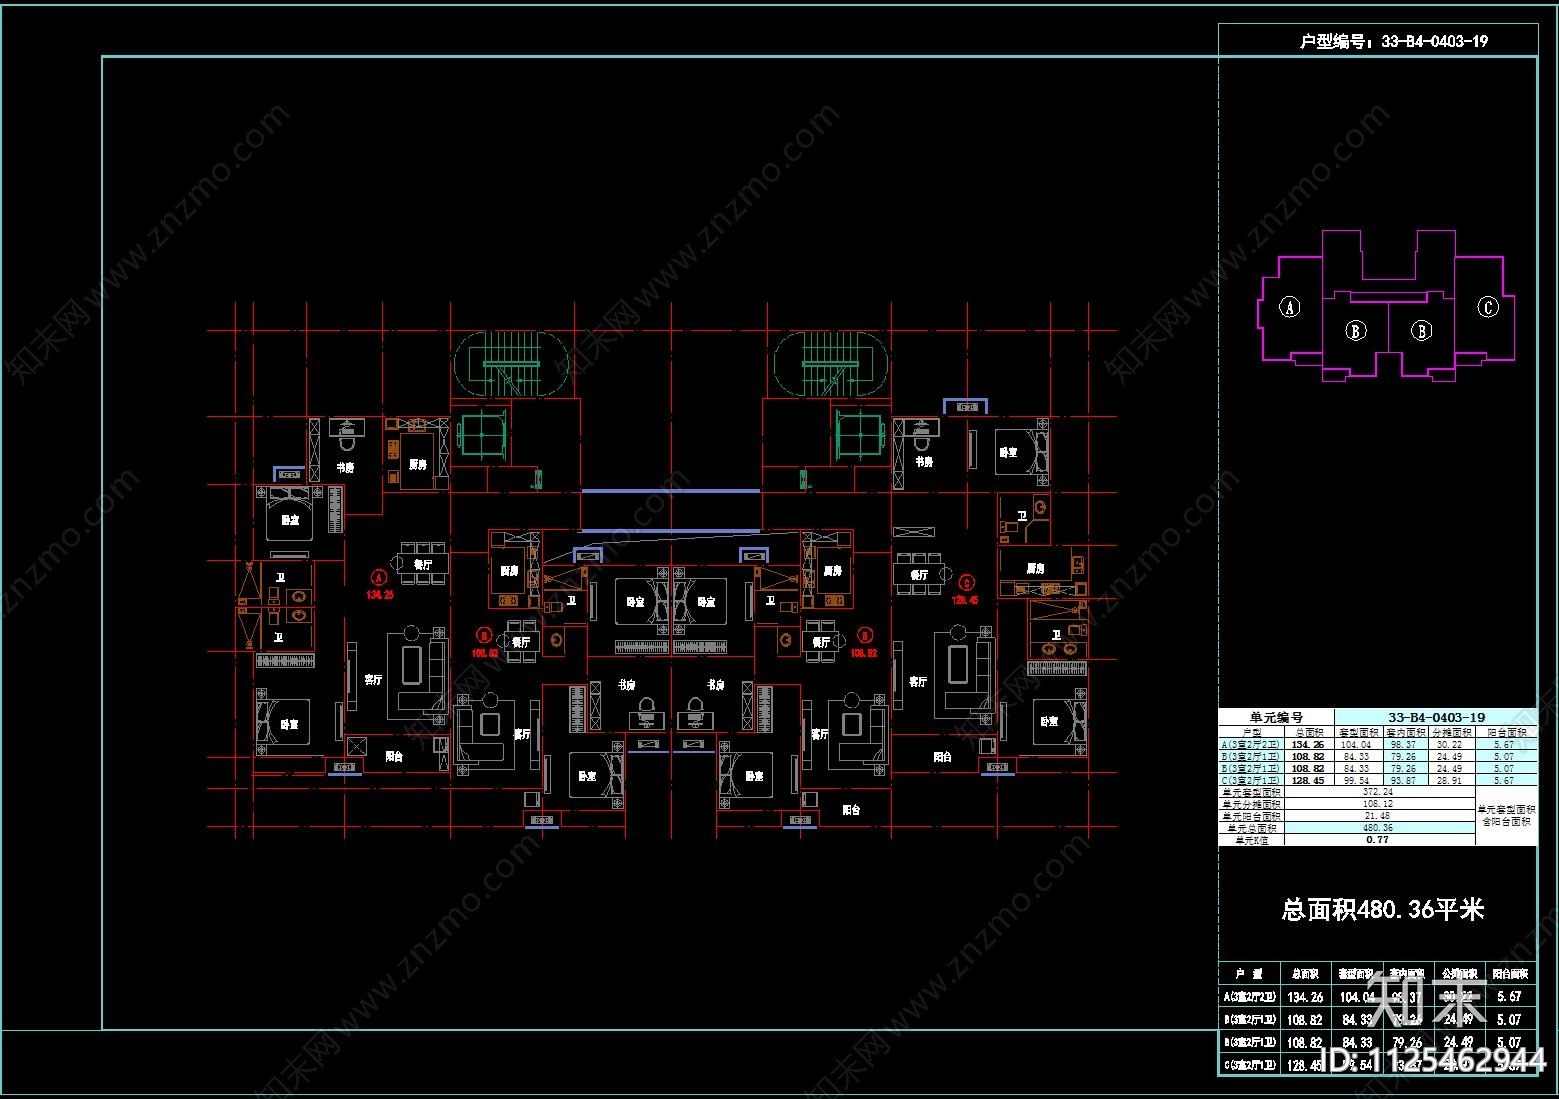This screenshot has height=1099, width=1559.
Task: Click the 单元编号 header in white table
Action: [x=1276, y=717]
